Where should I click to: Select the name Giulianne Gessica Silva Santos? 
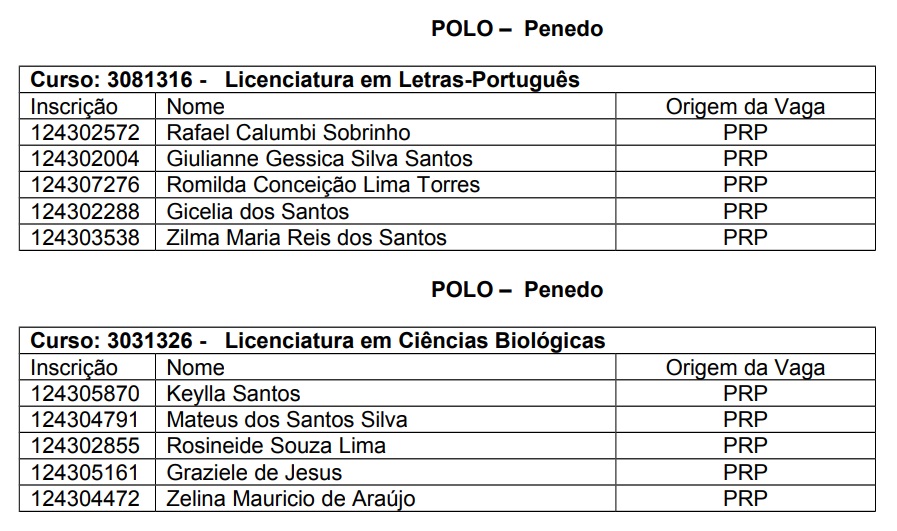coord(319,159)
